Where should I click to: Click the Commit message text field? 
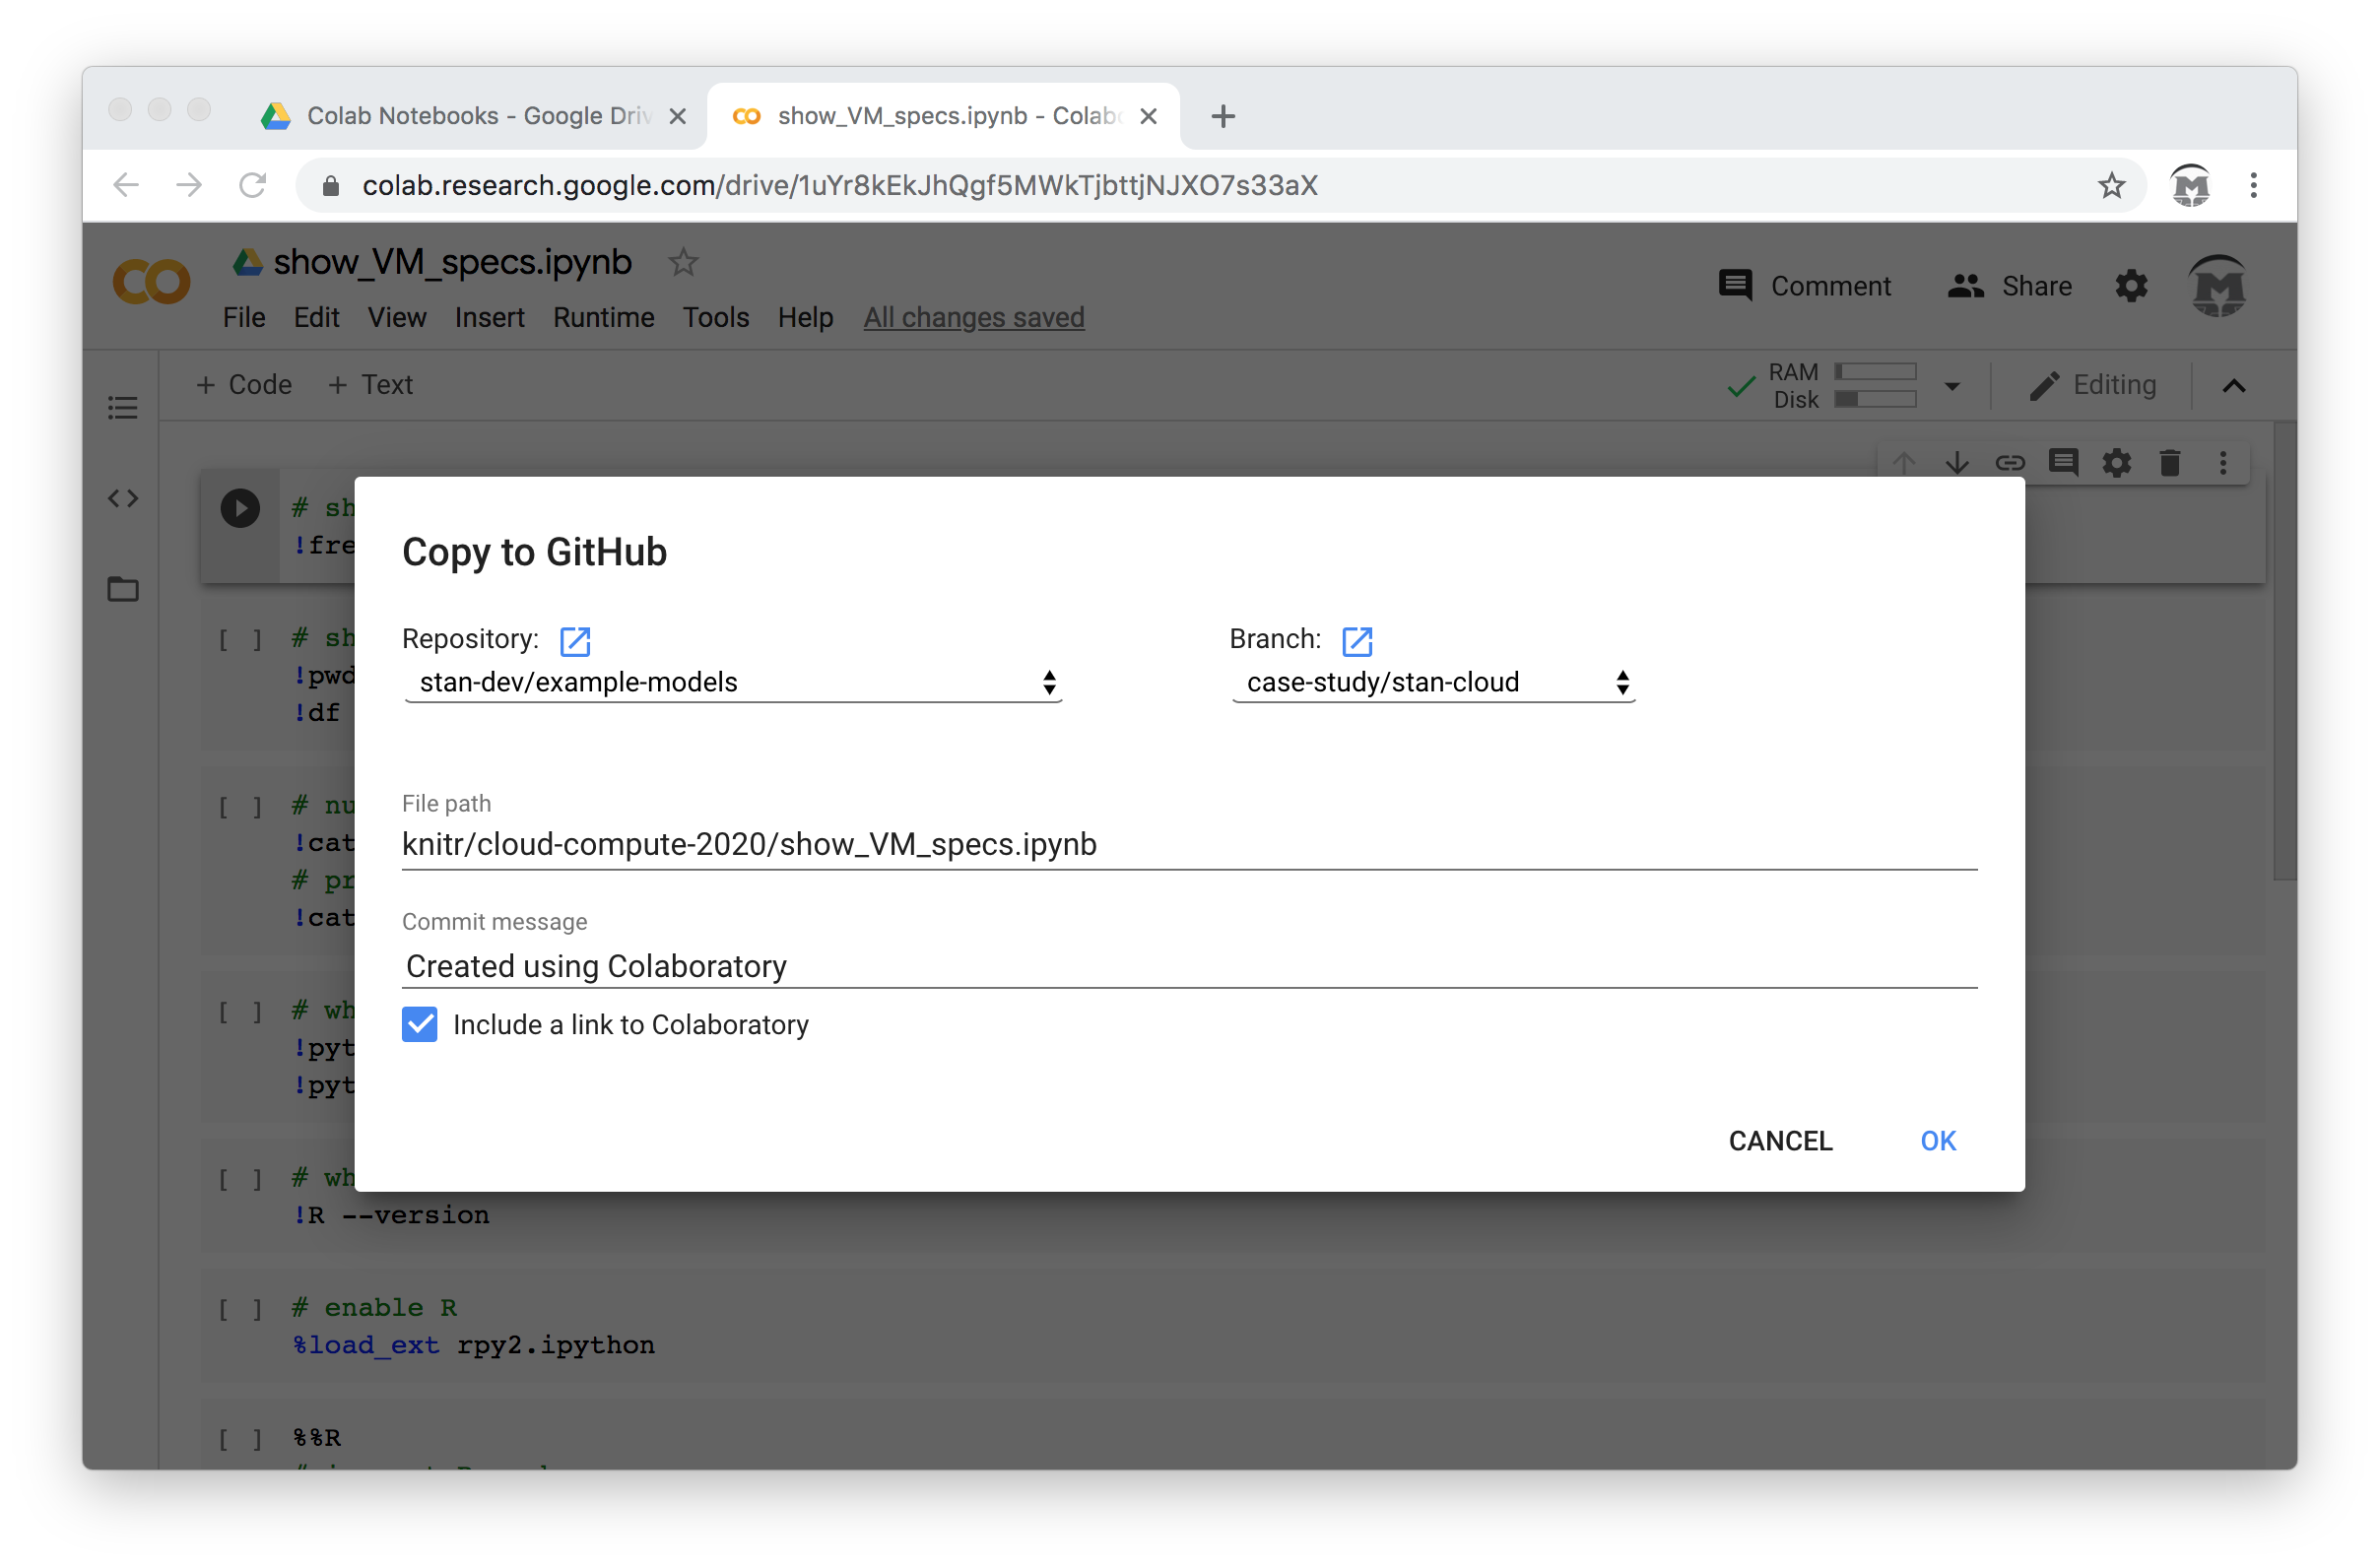[x=1188, y=966]
